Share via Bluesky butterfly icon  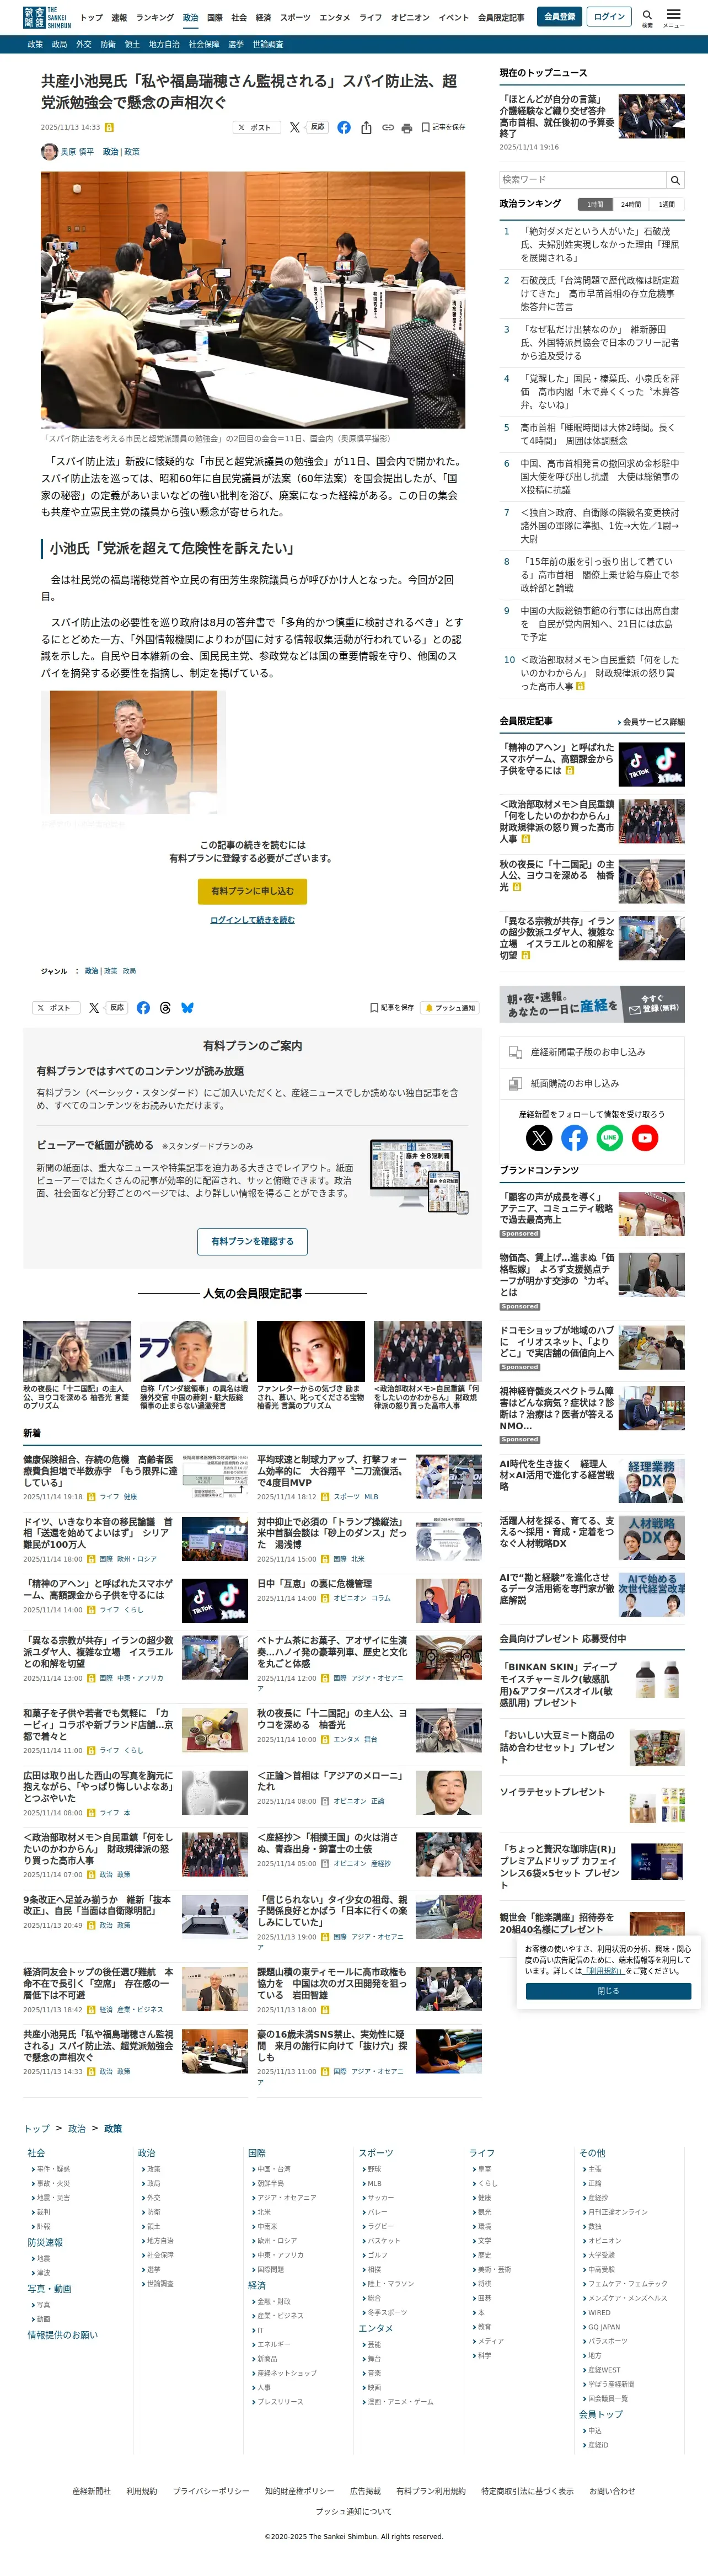point(187,1007)
